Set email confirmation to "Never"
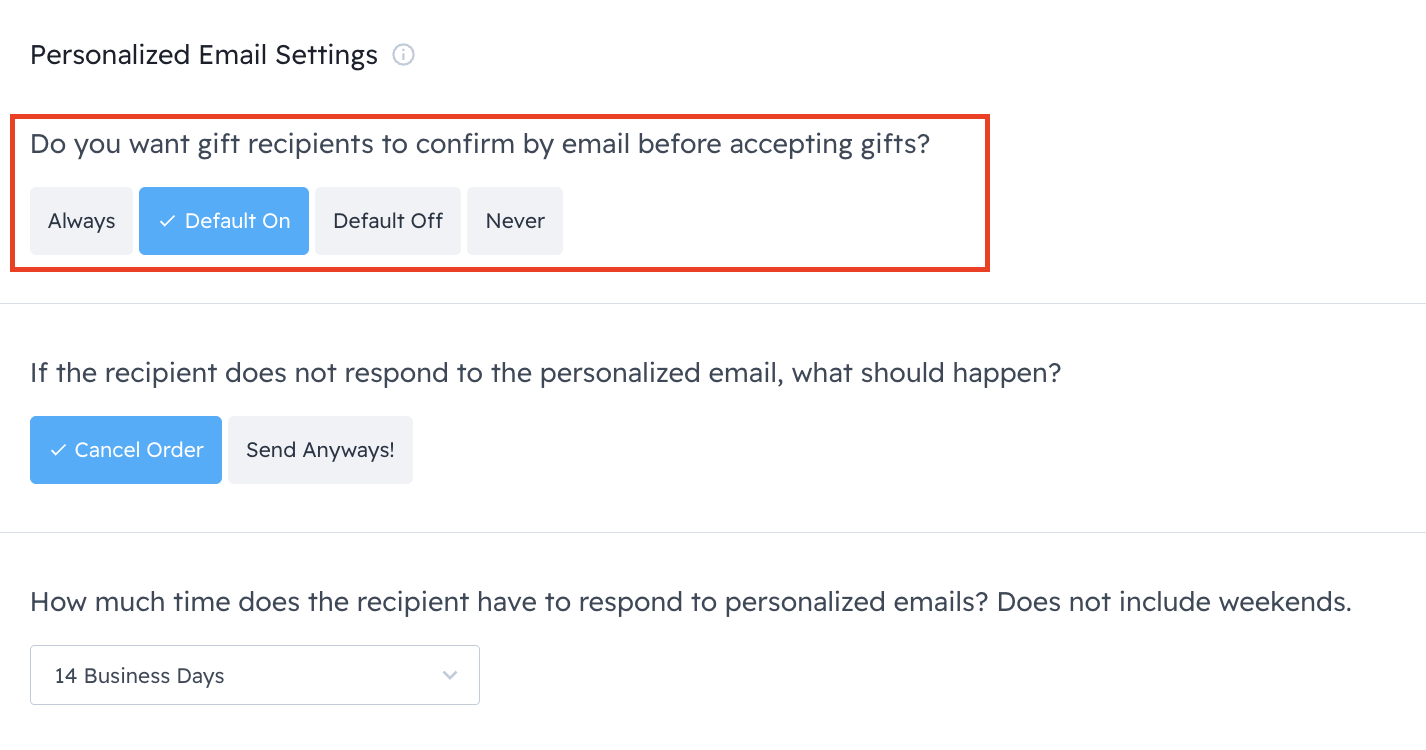Image resolution: width=1426 pixels, height=750 pixels. coord(515,221)
